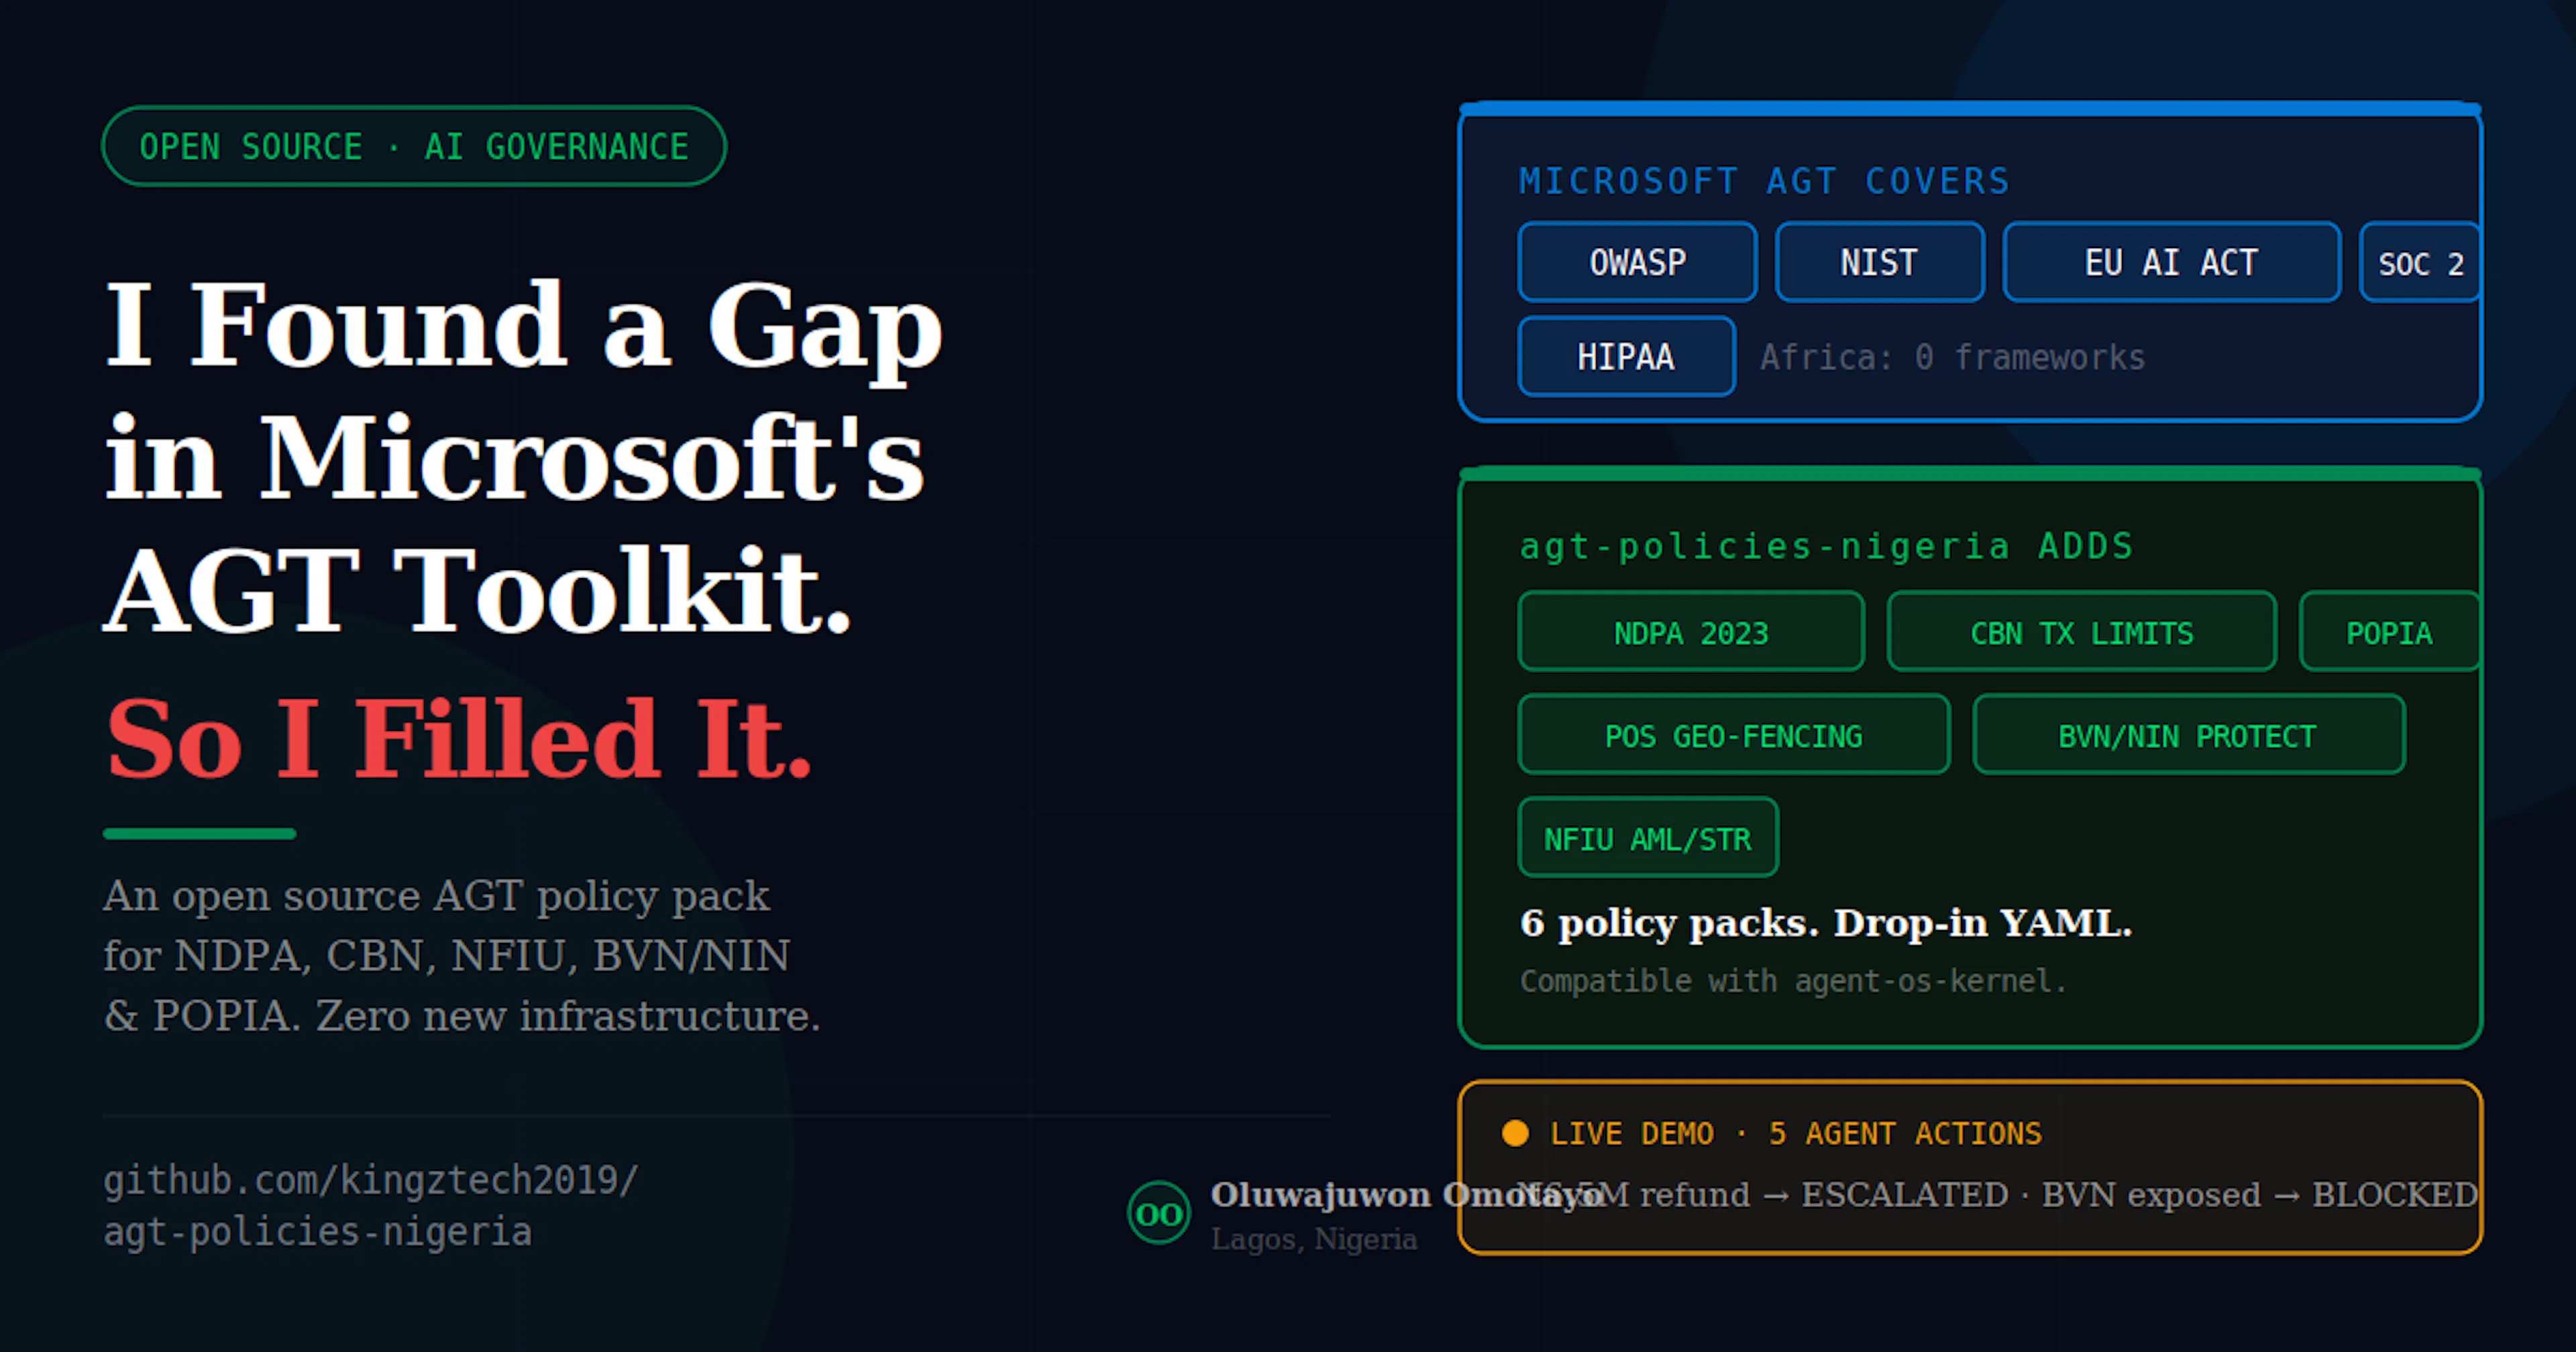Select the BVN/NIN PROTECT chip
The height and width of the screenshot is (1352, 2576).
2188,735
